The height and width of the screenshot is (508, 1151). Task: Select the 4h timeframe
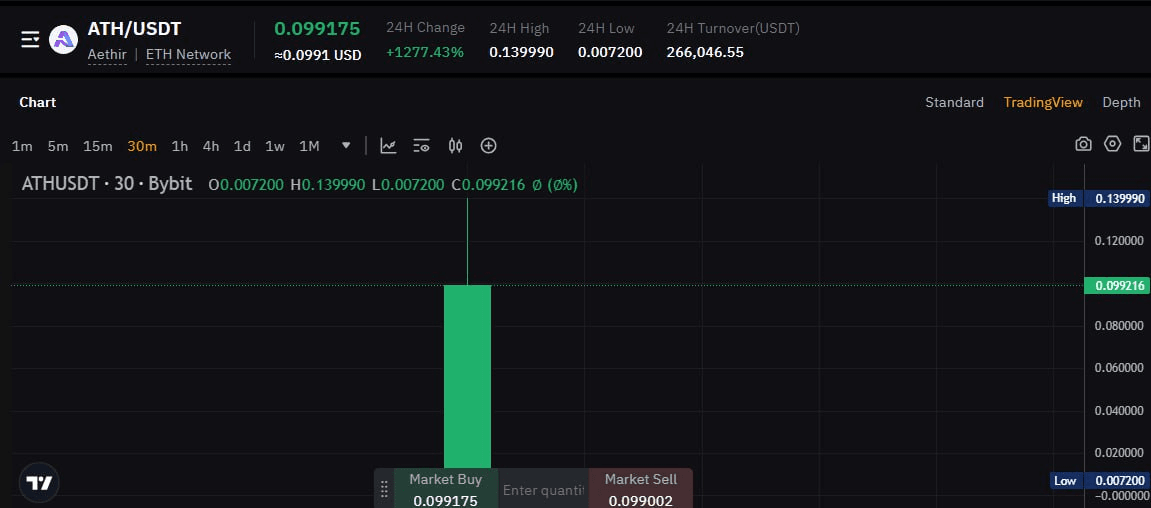point(211,146)
